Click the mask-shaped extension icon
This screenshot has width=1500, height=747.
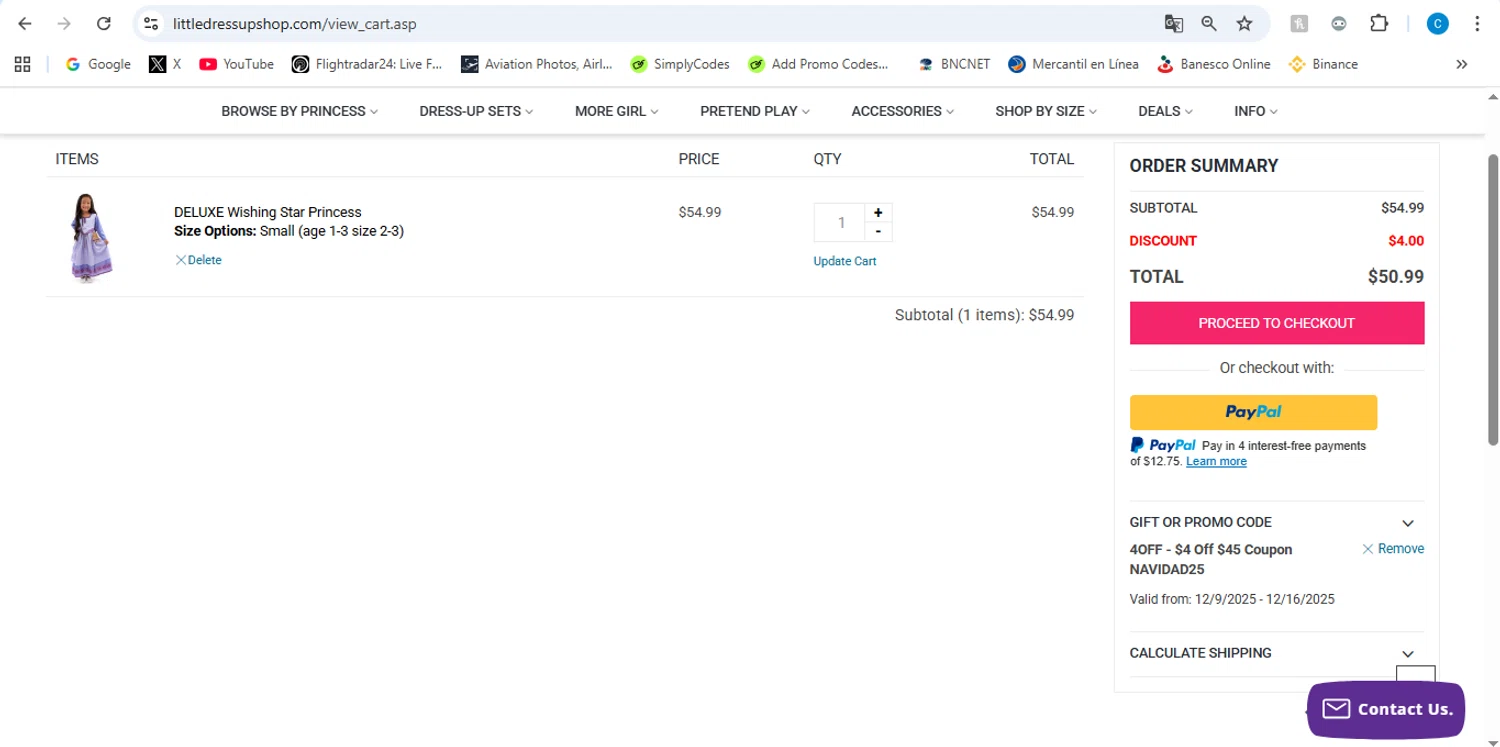pyautogui.click(x=1339, y=23)
